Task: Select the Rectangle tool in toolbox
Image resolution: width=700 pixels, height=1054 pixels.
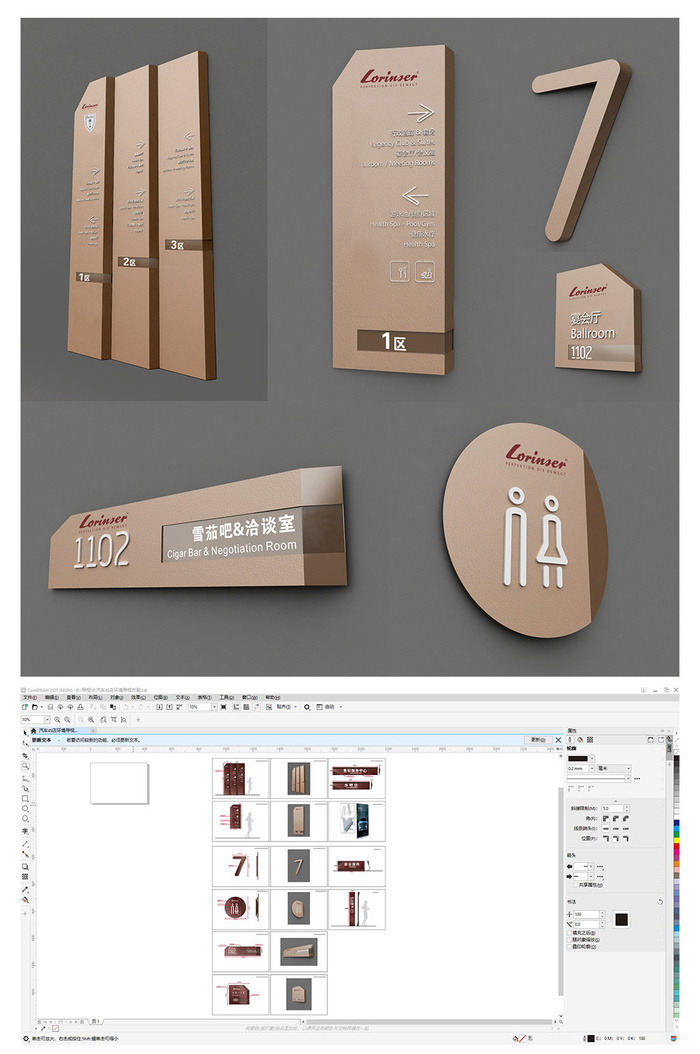Action: (x=25, y=799)
